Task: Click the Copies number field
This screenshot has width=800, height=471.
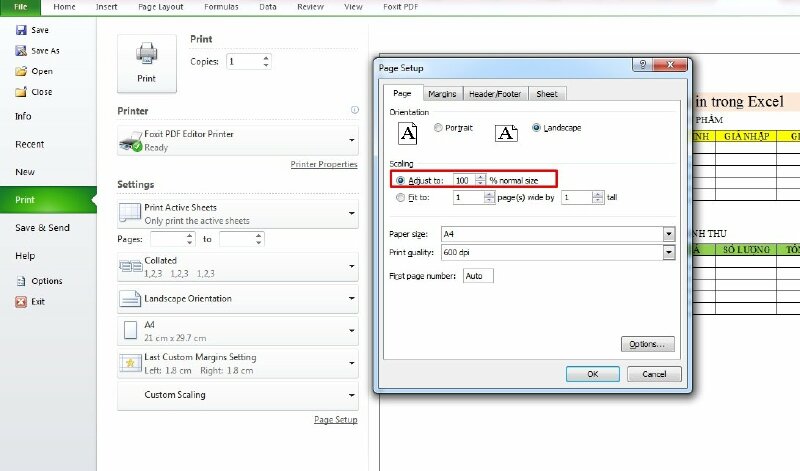Action: (x=244, y=62)
